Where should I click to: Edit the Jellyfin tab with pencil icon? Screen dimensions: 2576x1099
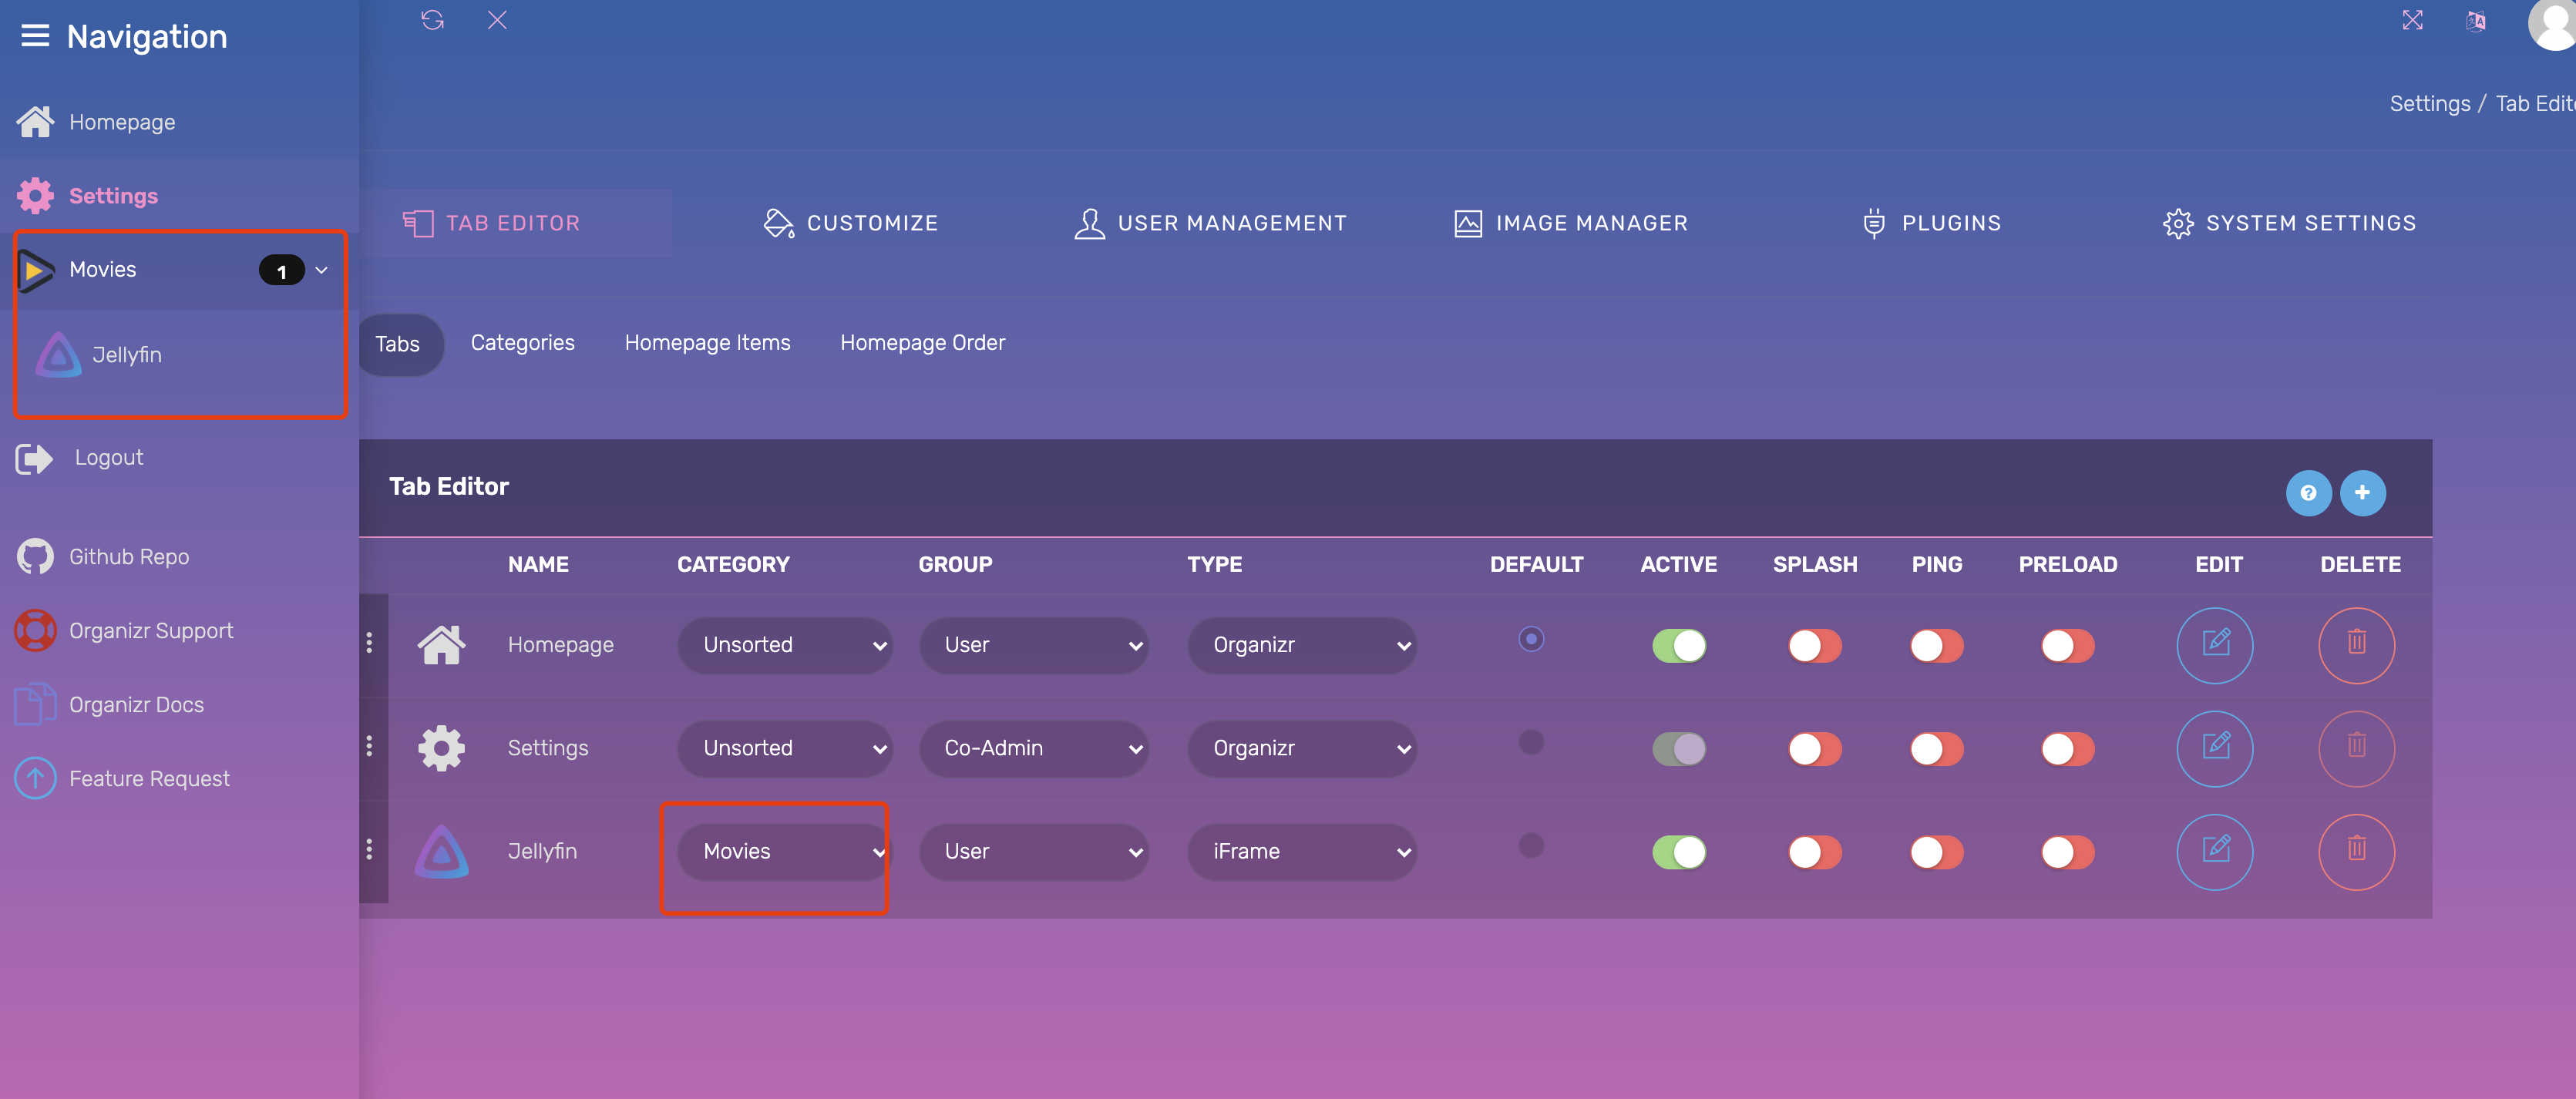coord(2215,851)
